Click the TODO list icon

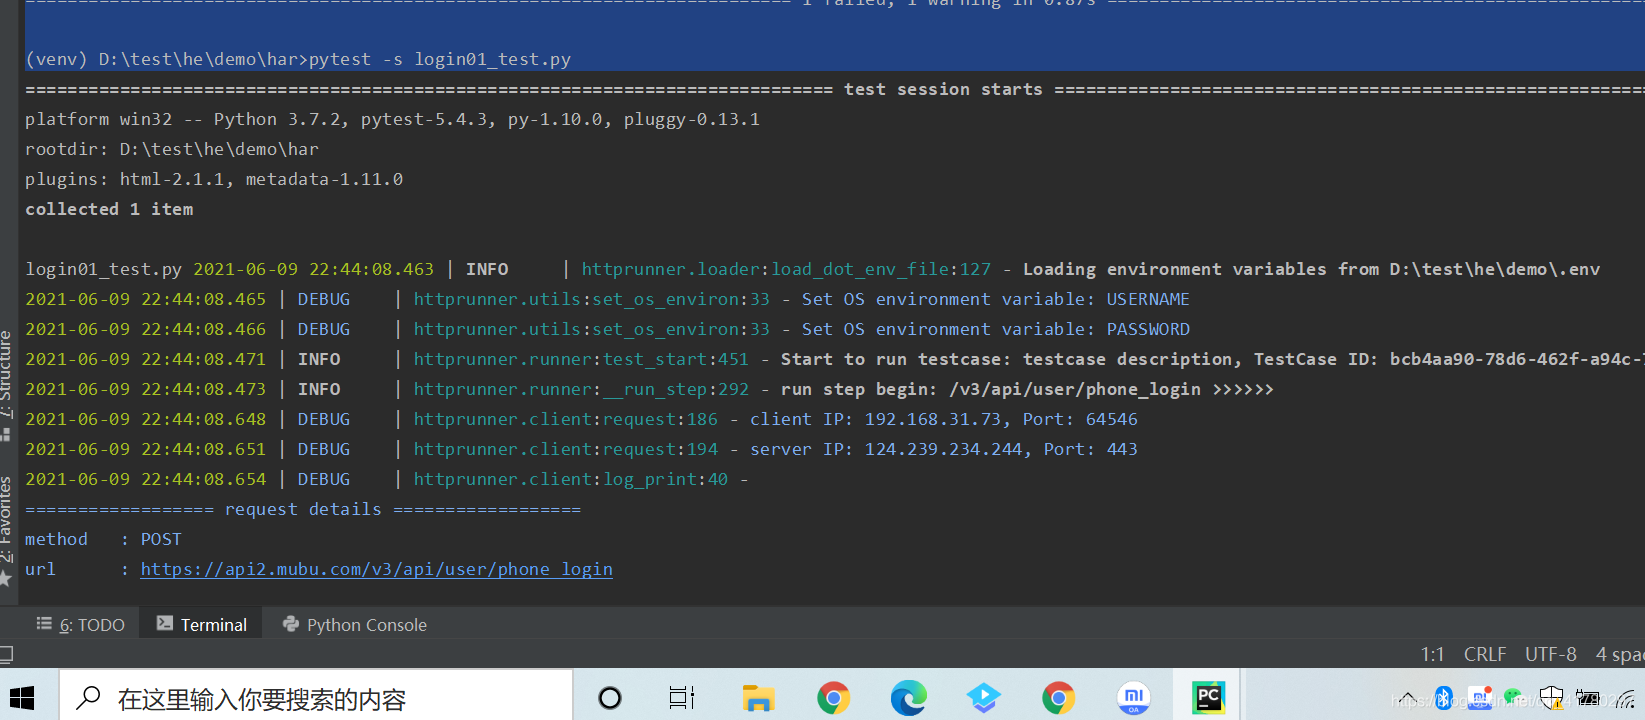tap(44, 624)
